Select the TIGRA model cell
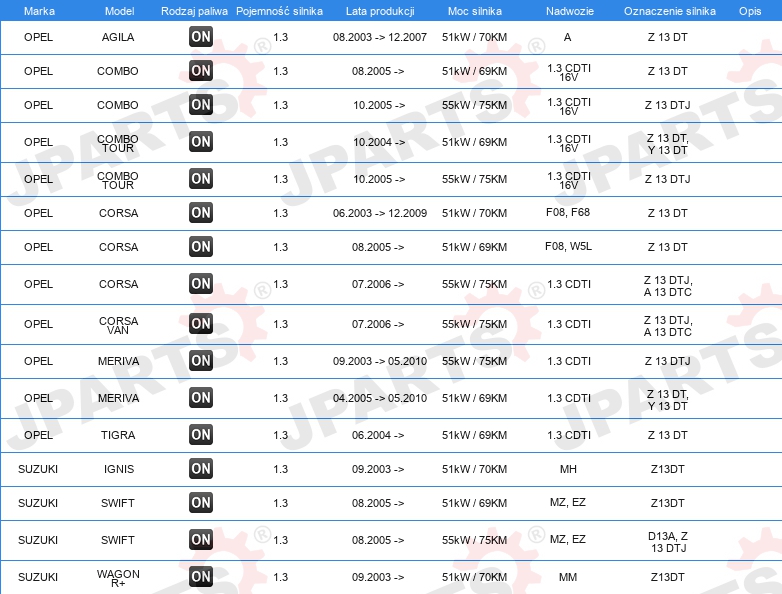This screenshot has height=594, width=782. point(118,435)
